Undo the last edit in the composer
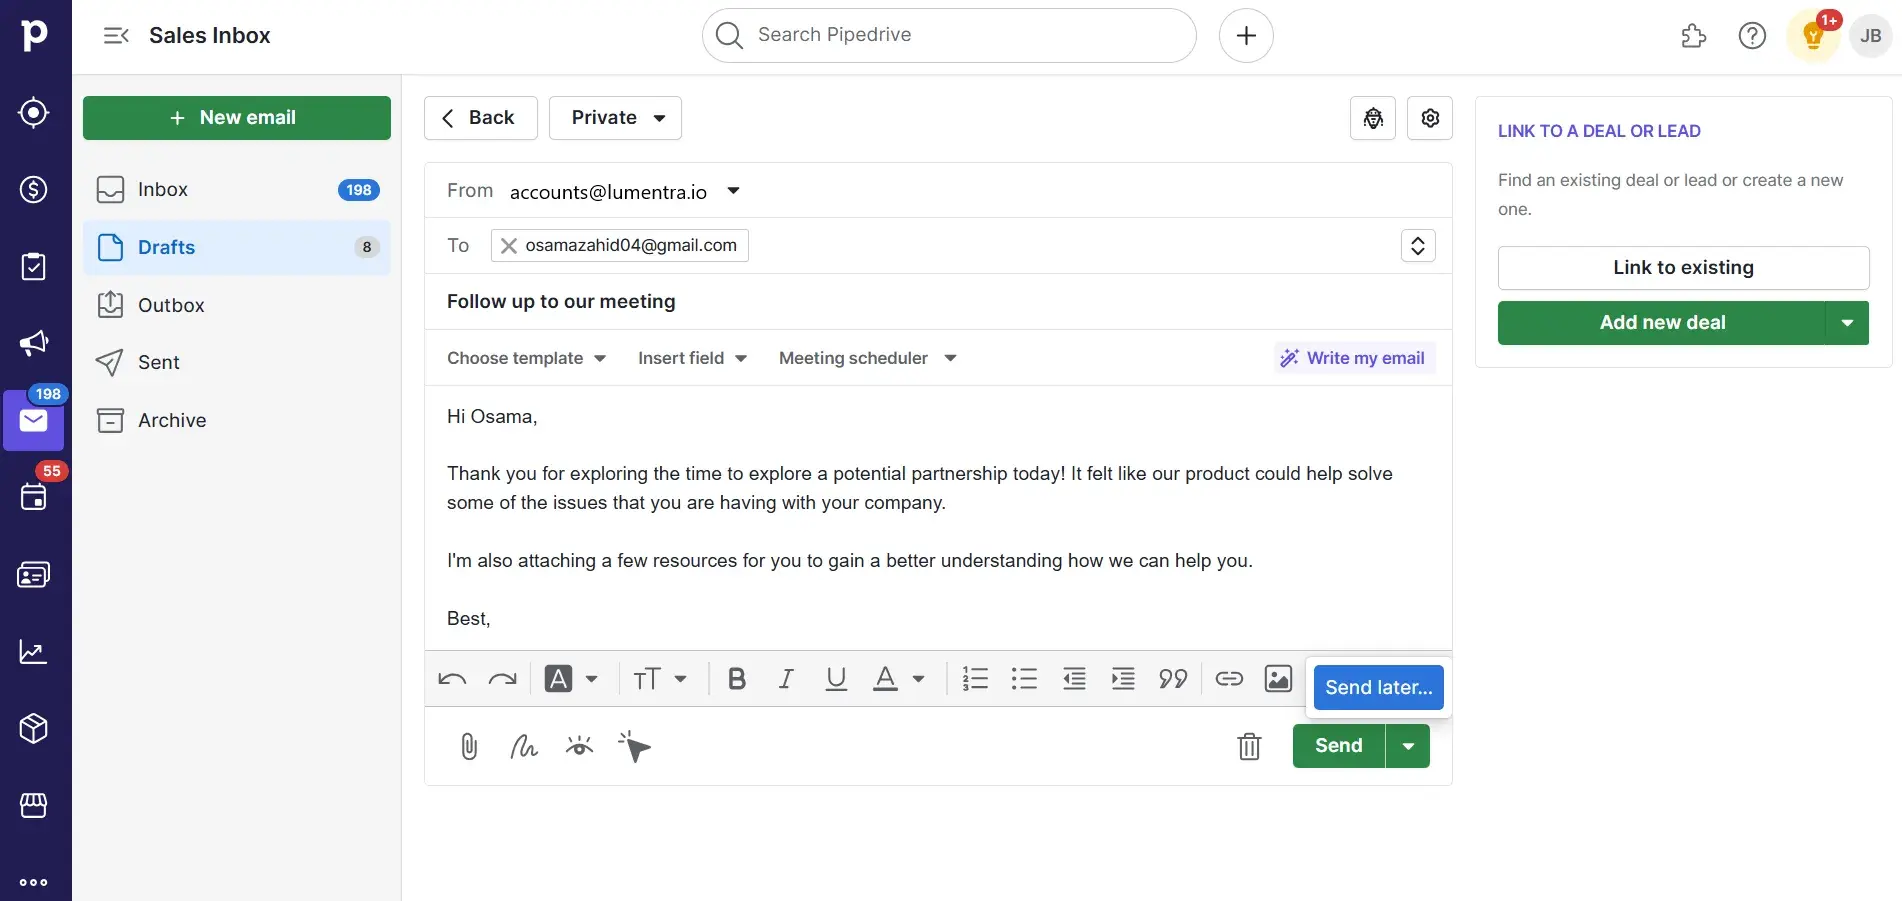1902x901 pixels. 451,679
